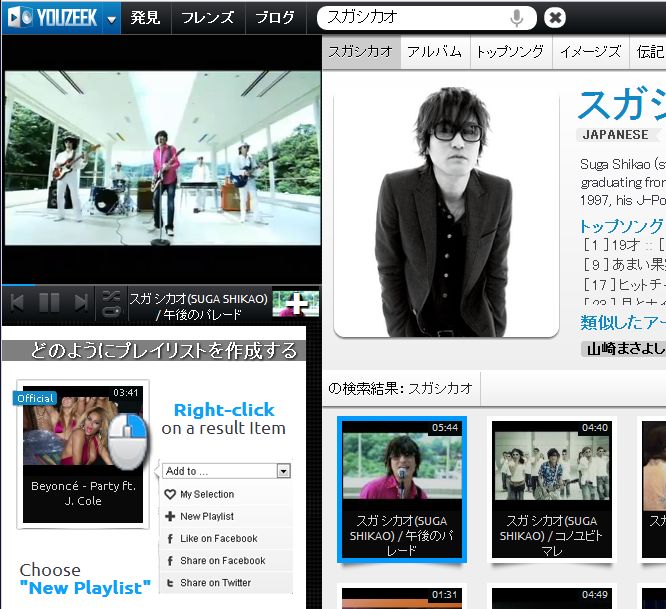This screenshot has height=609, width=666.
Task: Switch to the 伝記 tab
Action: click(649, 52)
